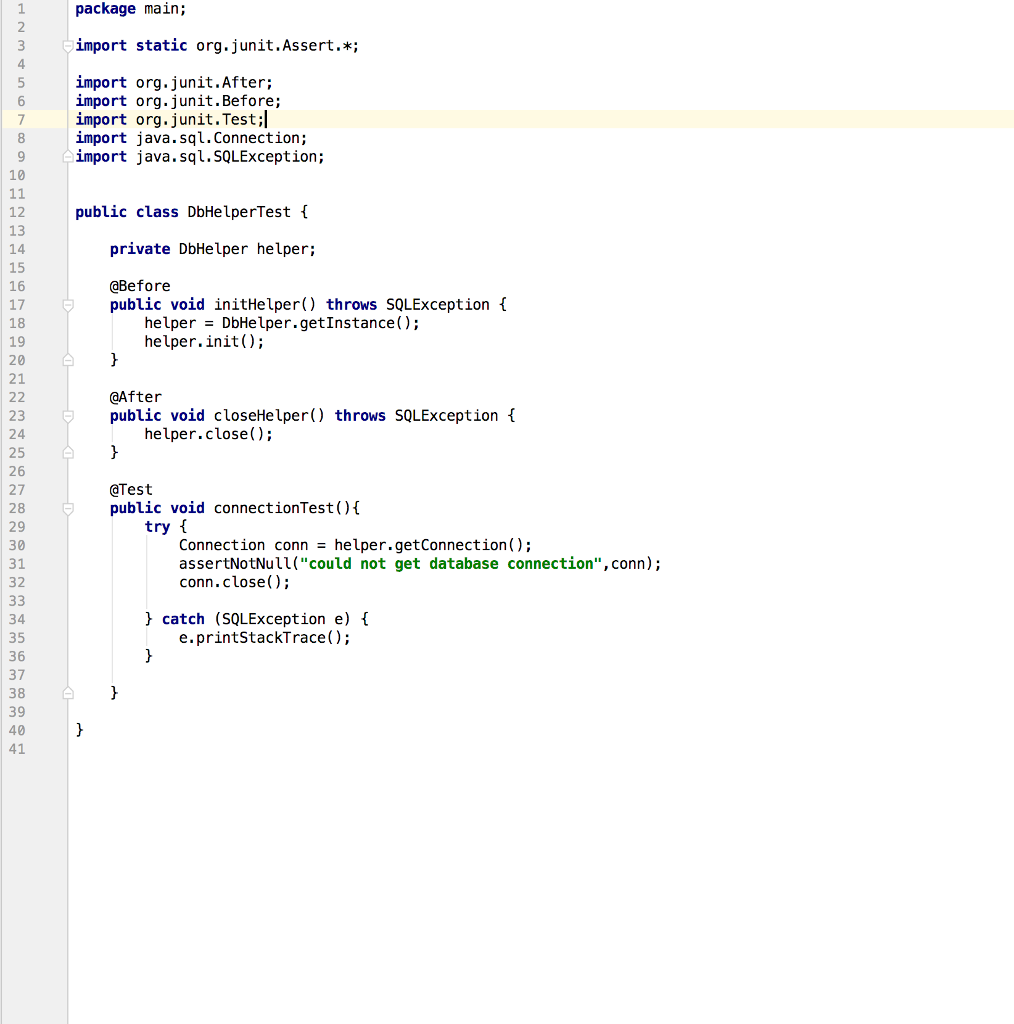Collapse the static import fold on line 3

pos(66,45)
